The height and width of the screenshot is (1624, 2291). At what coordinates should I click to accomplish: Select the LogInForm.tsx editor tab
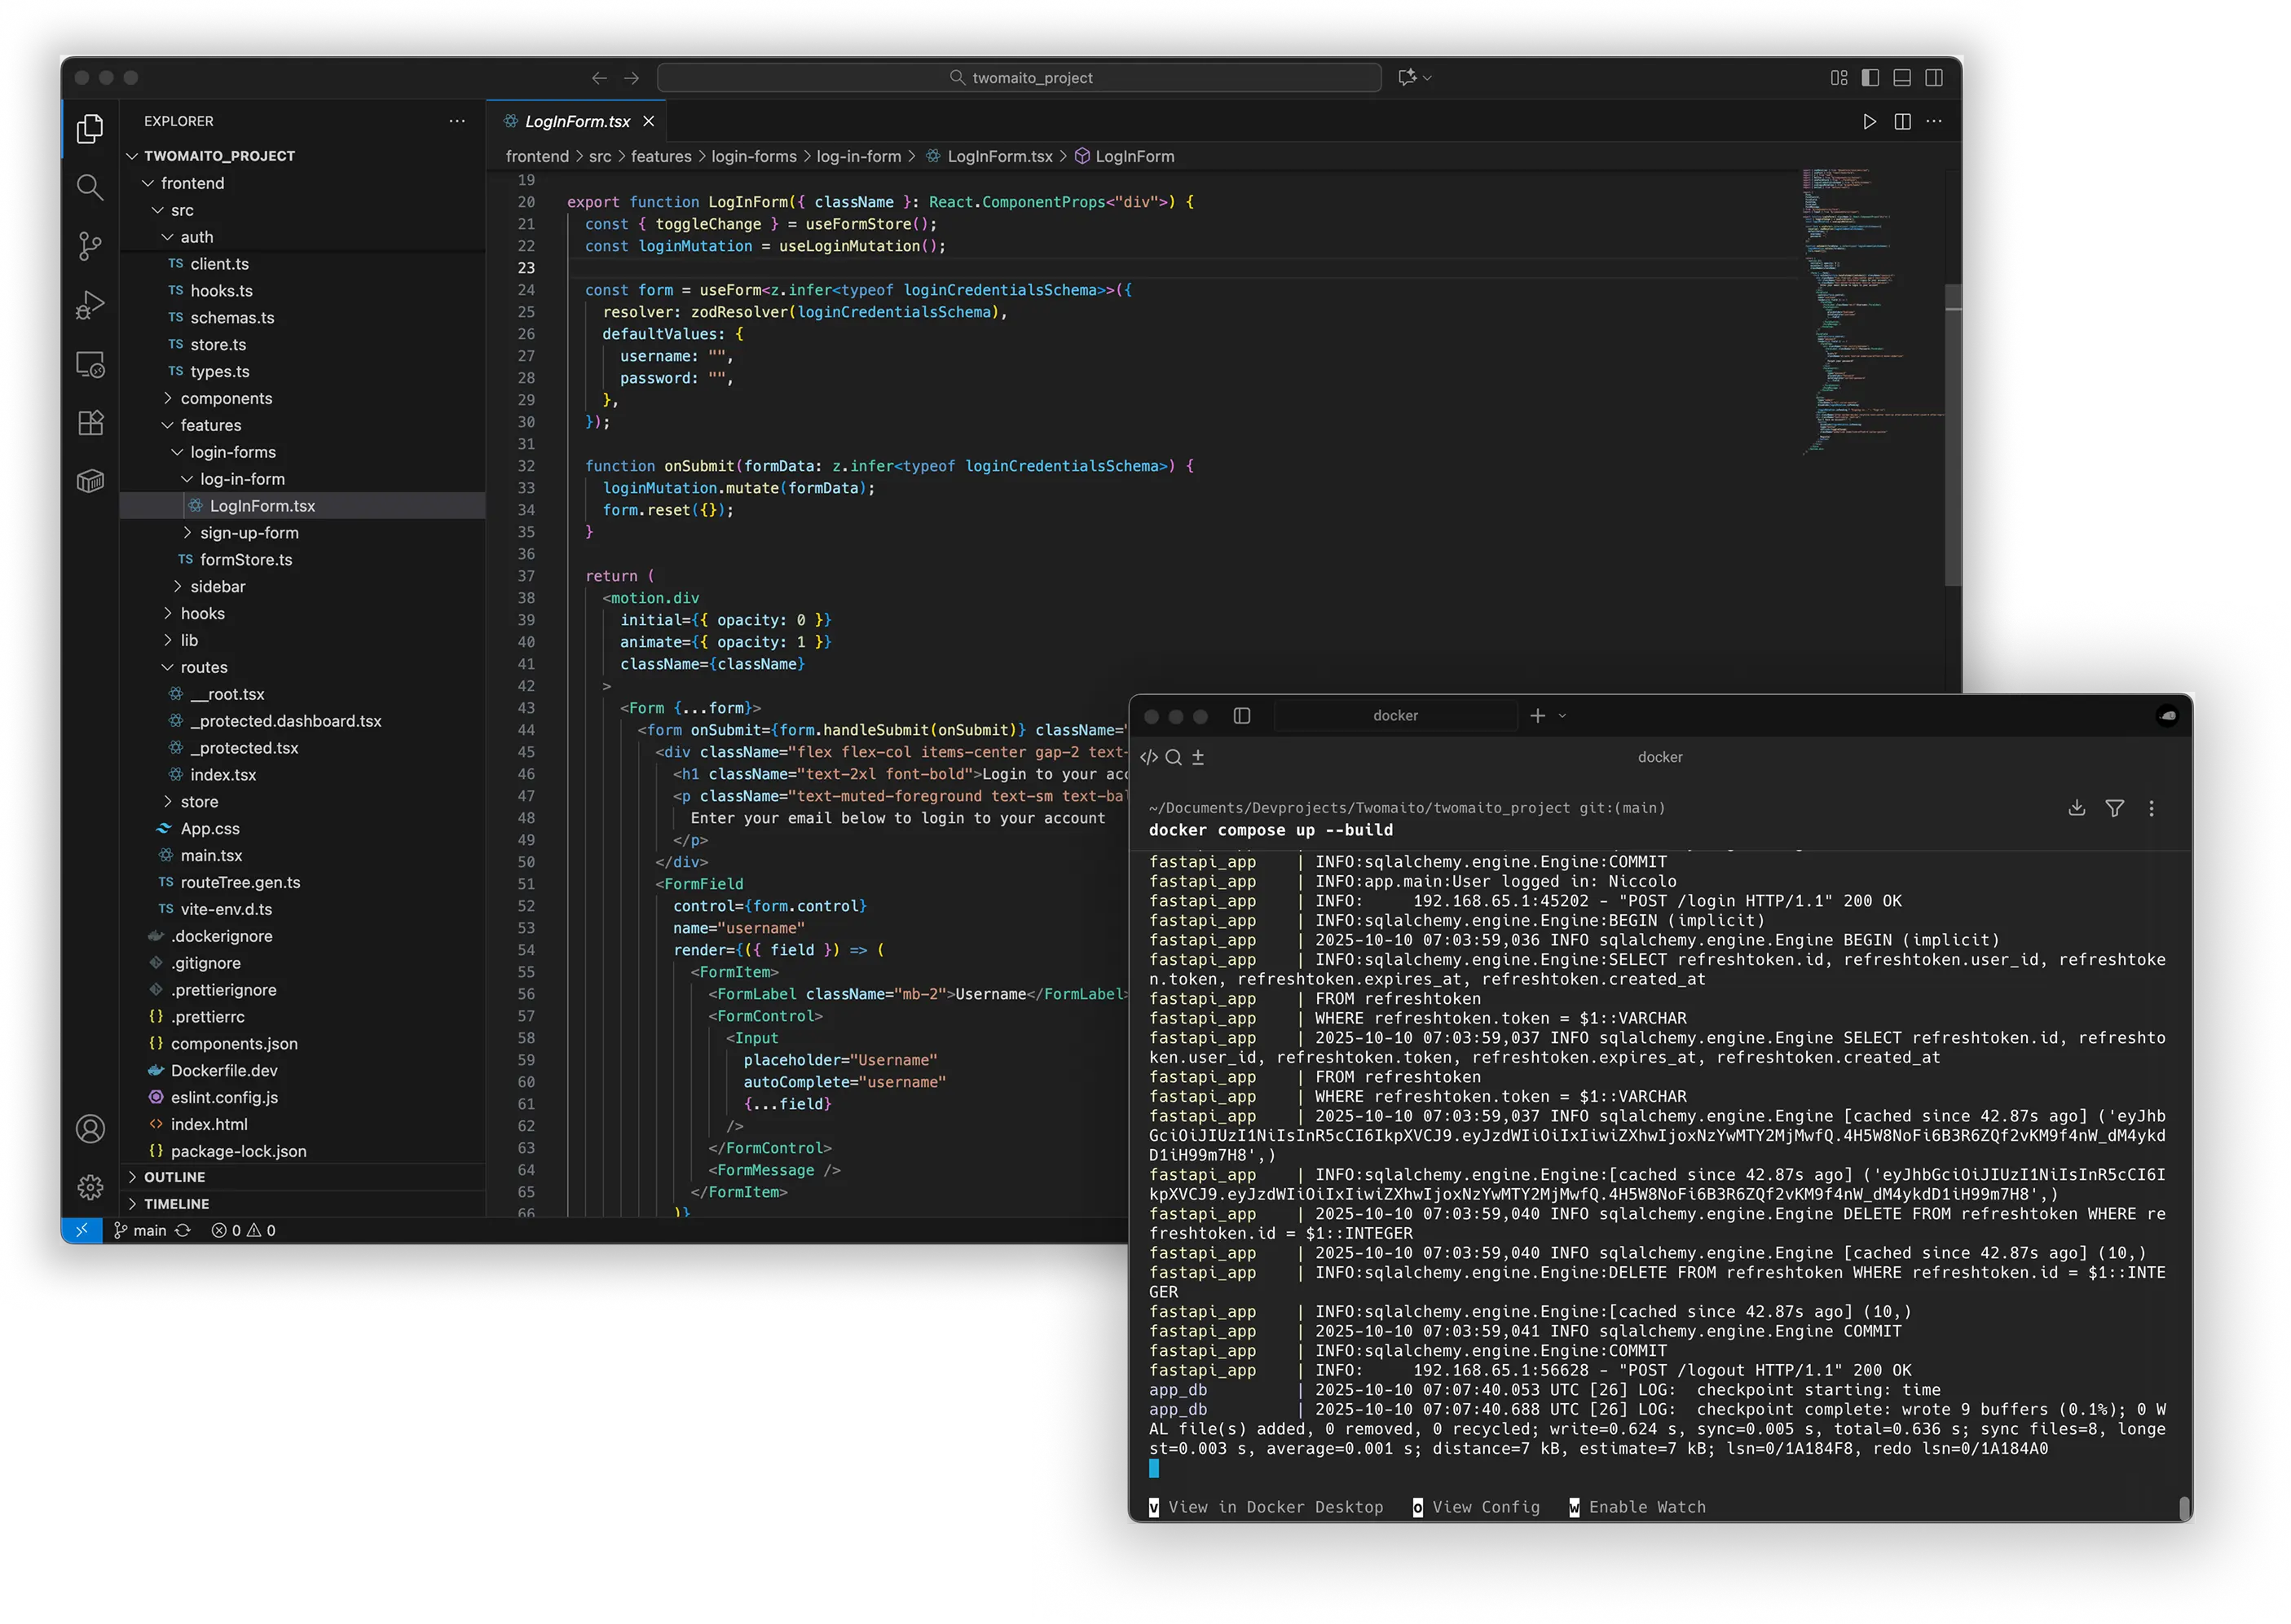pos(577,121)
